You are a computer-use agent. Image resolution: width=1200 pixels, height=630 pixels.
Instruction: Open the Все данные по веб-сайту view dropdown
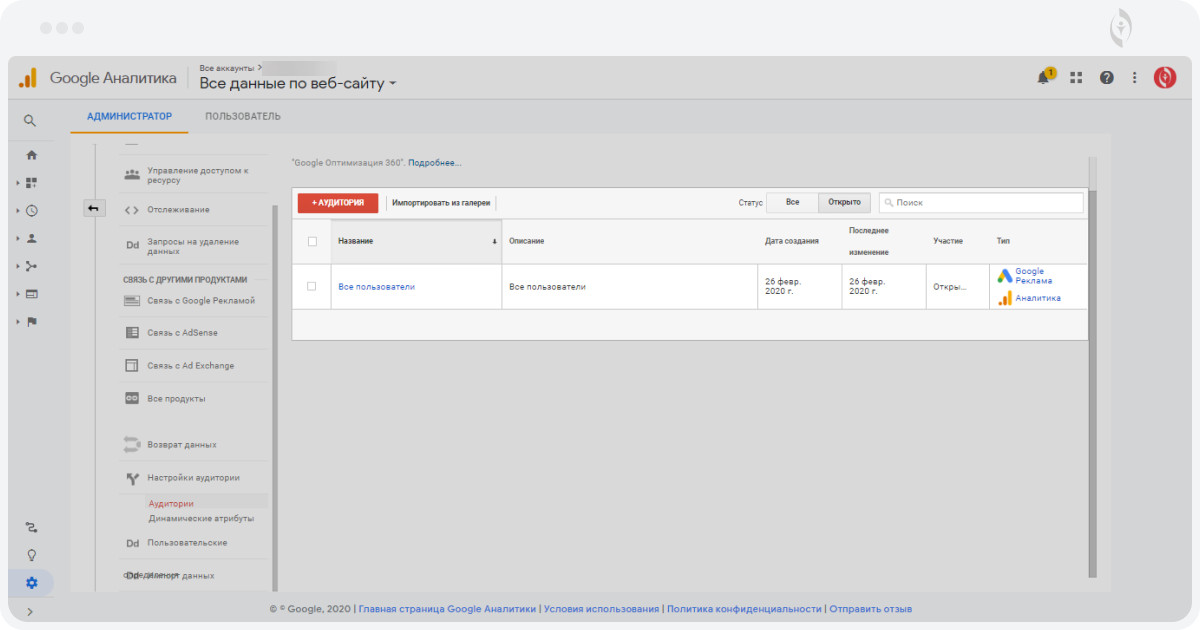pos(298,84)
